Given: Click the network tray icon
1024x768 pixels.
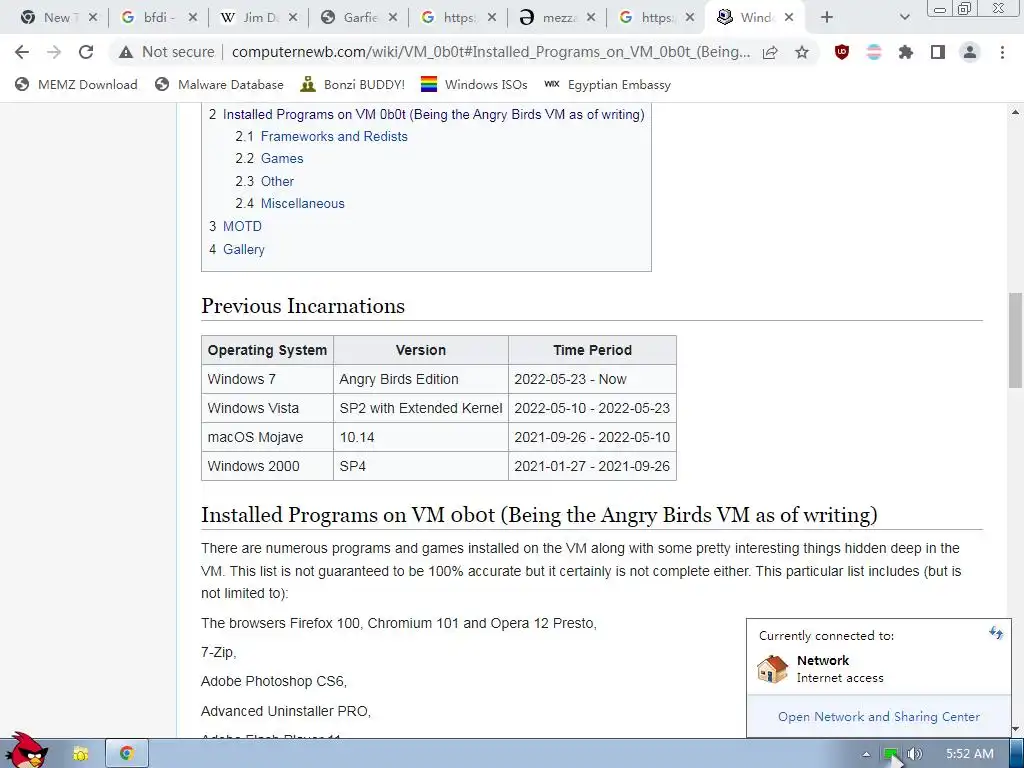Looking at the screenshot, I should pyautogui.click(x=891, y=754).
